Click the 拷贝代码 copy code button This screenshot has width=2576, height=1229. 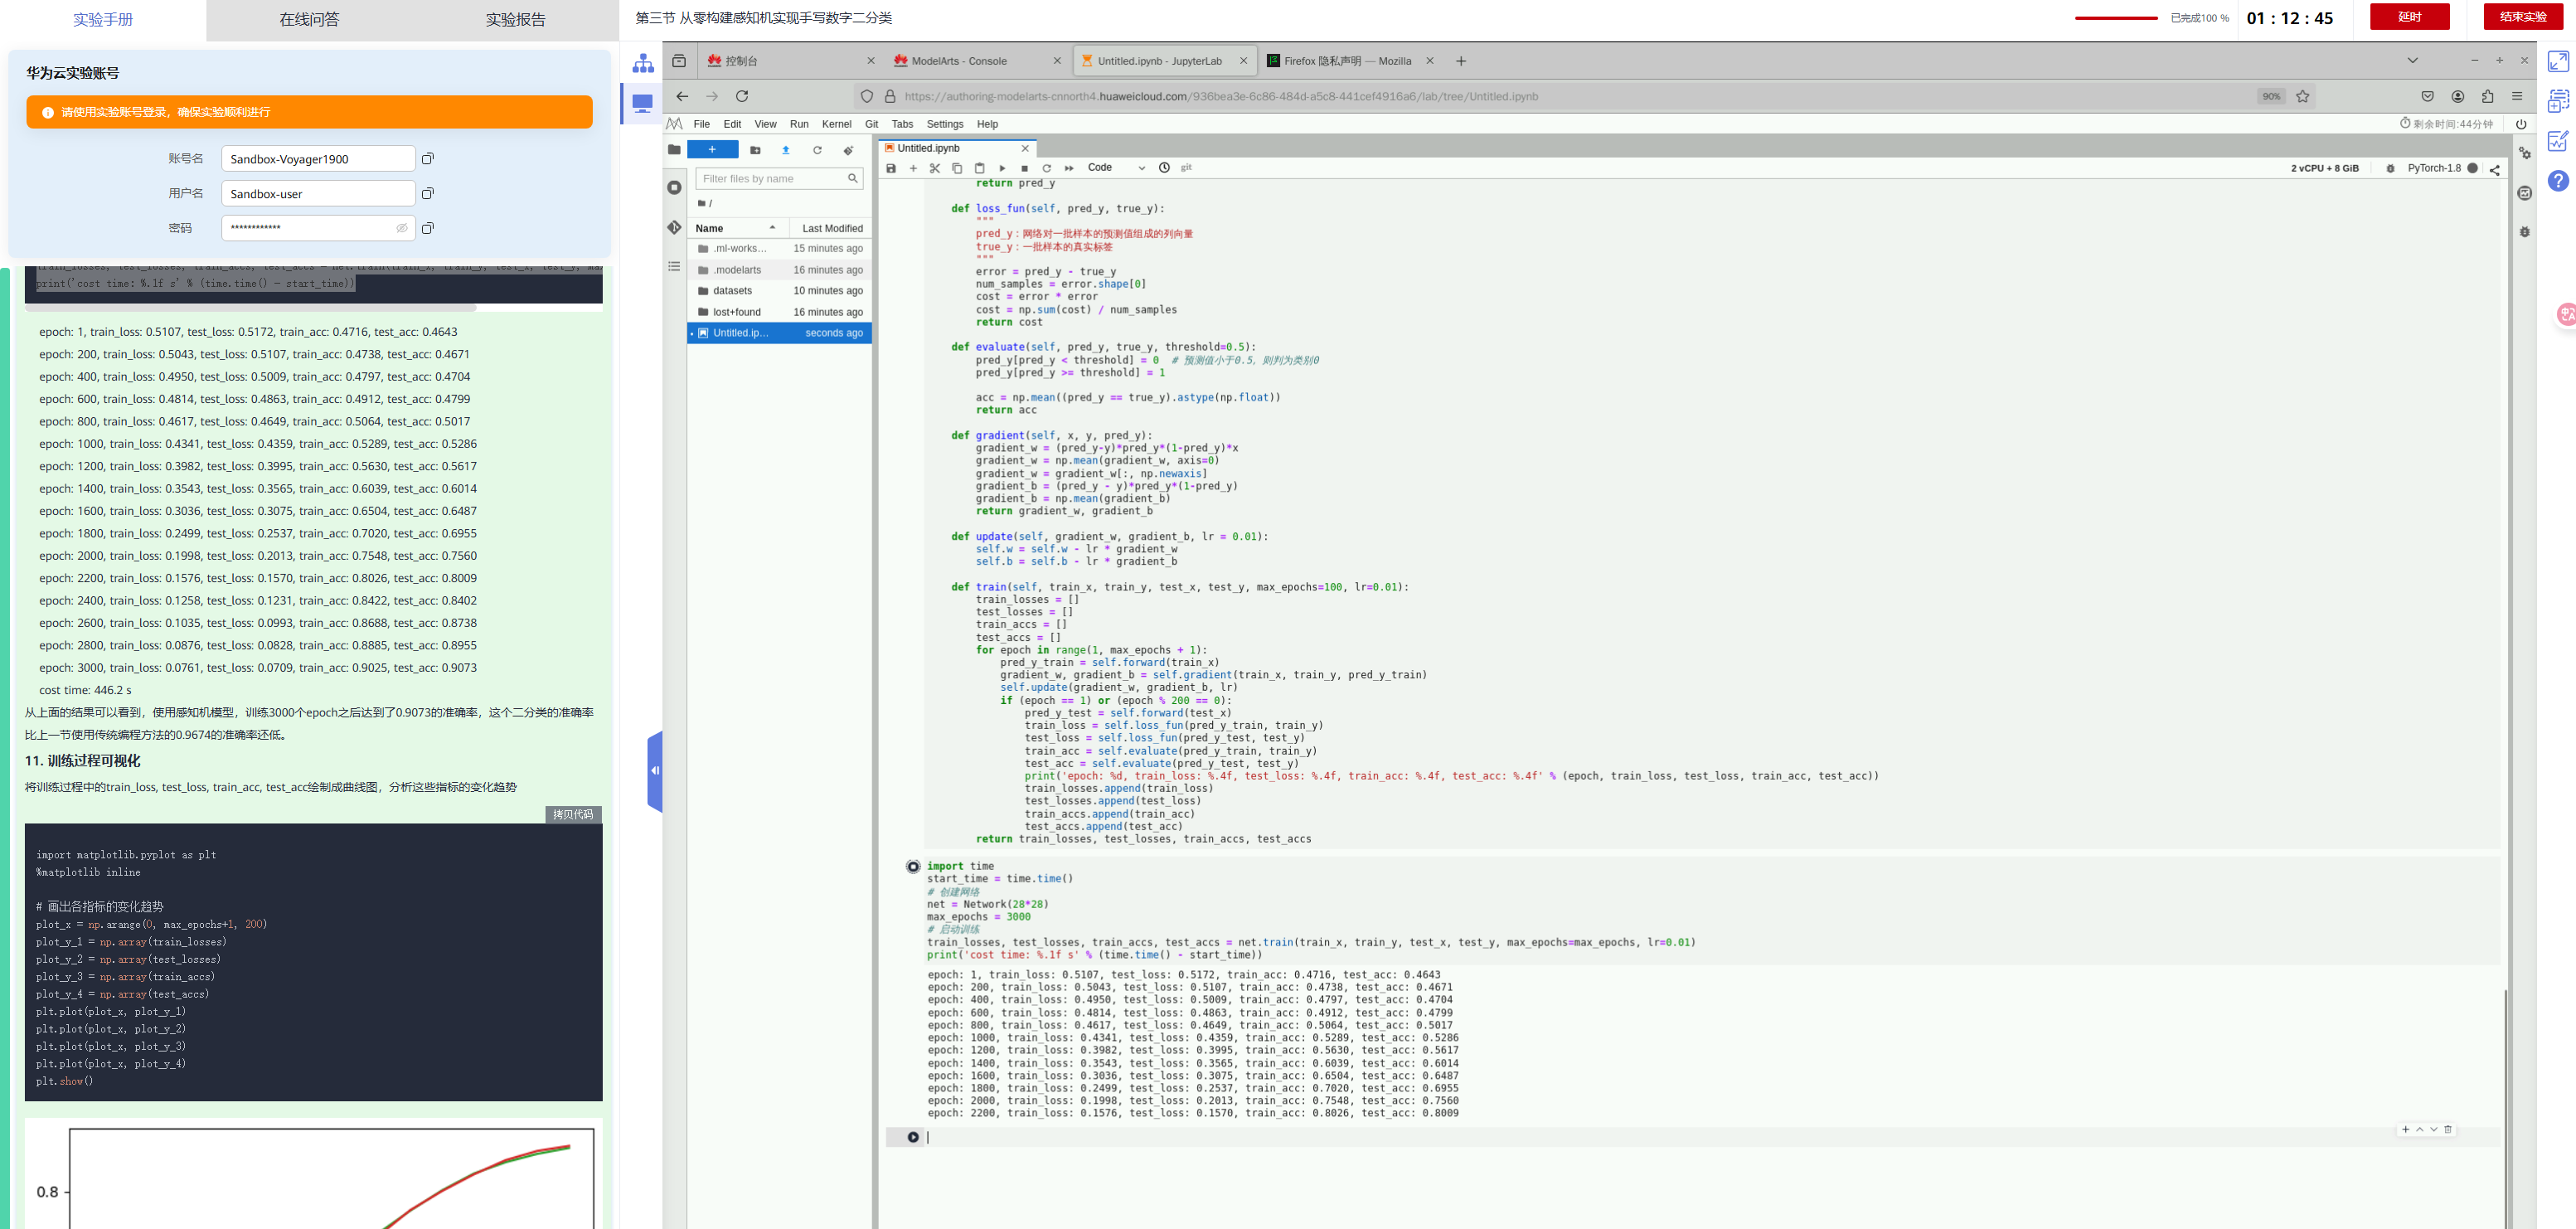click(x=573, y=814)
